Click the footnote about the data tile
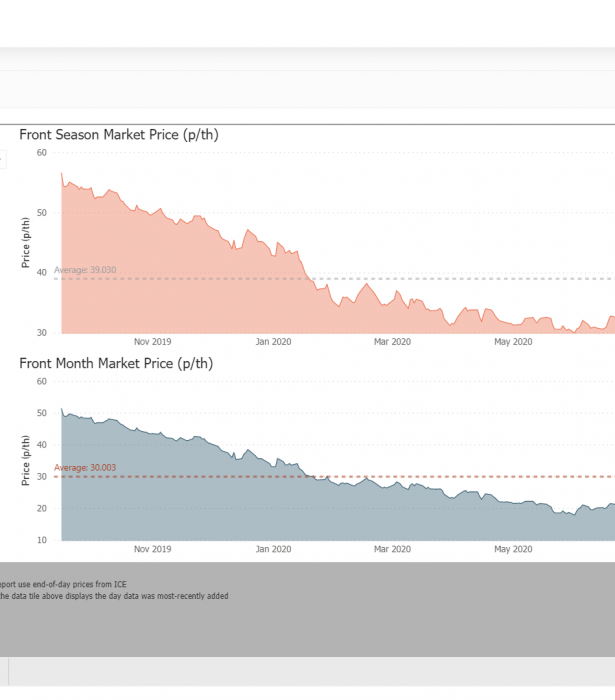Screen dimensions: 615x700 [113, 596]
